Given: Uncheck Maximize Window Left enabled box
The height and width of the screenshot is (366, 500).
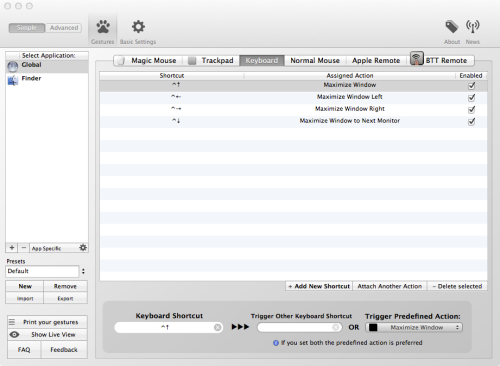Looking at the screenshot, I should (471, 98).
